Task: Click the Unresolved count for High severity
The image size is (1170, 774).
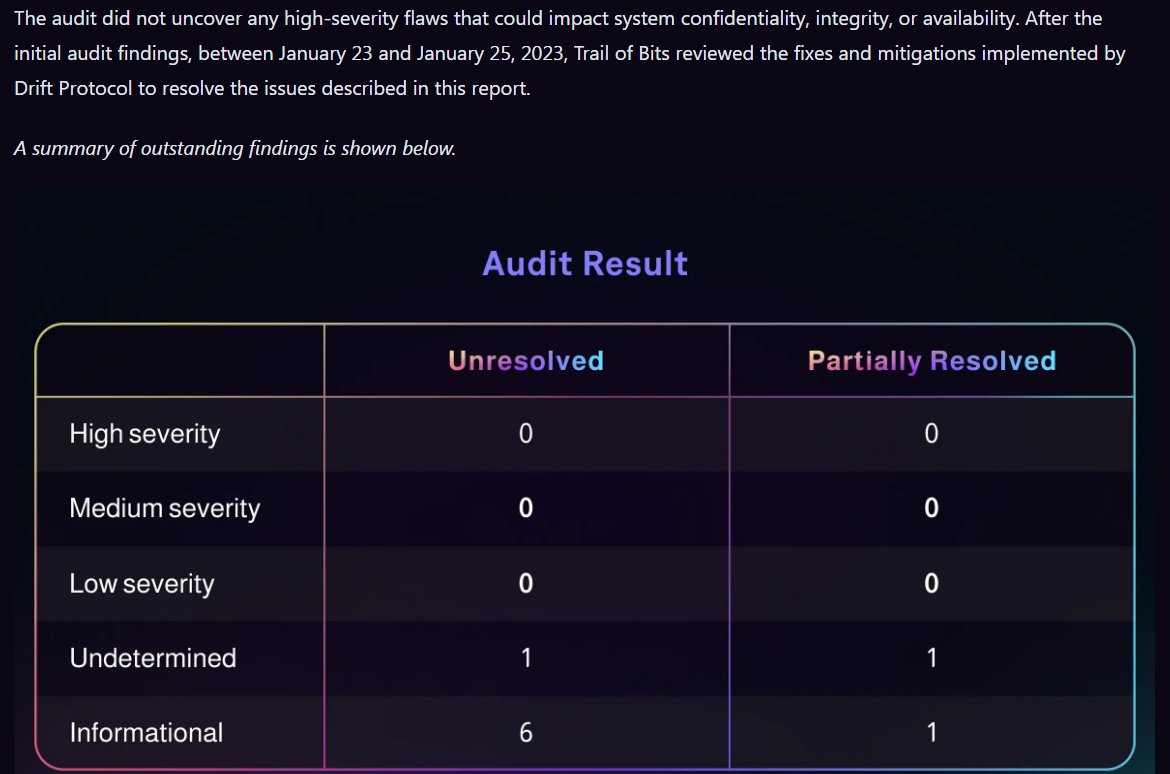Action: point(526,434)
